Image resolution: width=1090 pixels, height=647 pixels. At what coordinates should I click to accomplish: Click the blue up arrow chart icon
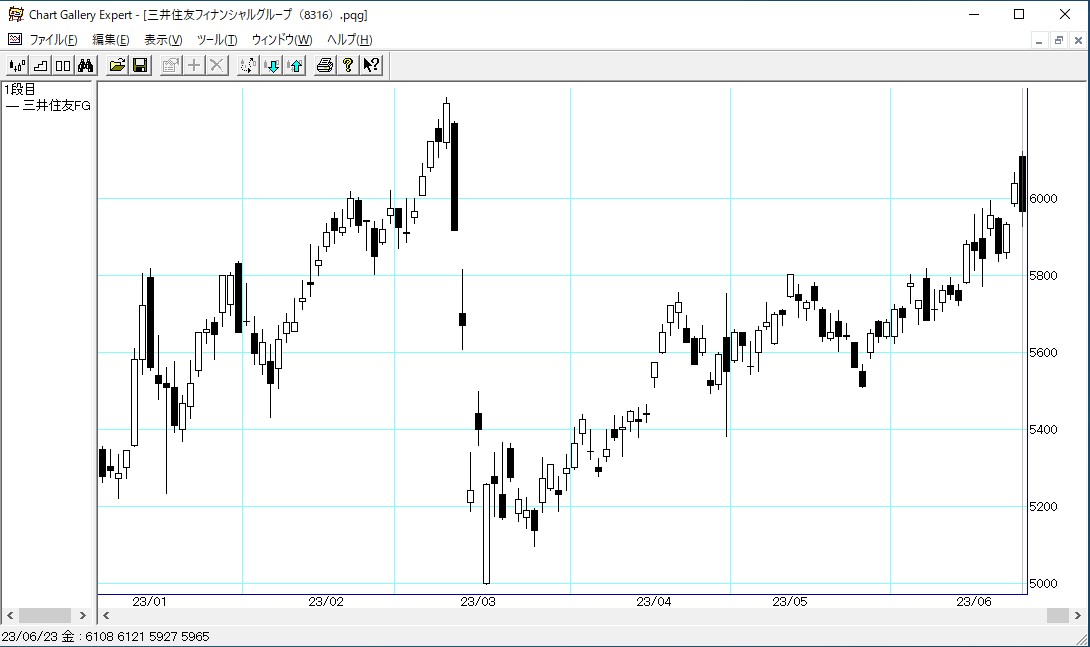(295, 66)
